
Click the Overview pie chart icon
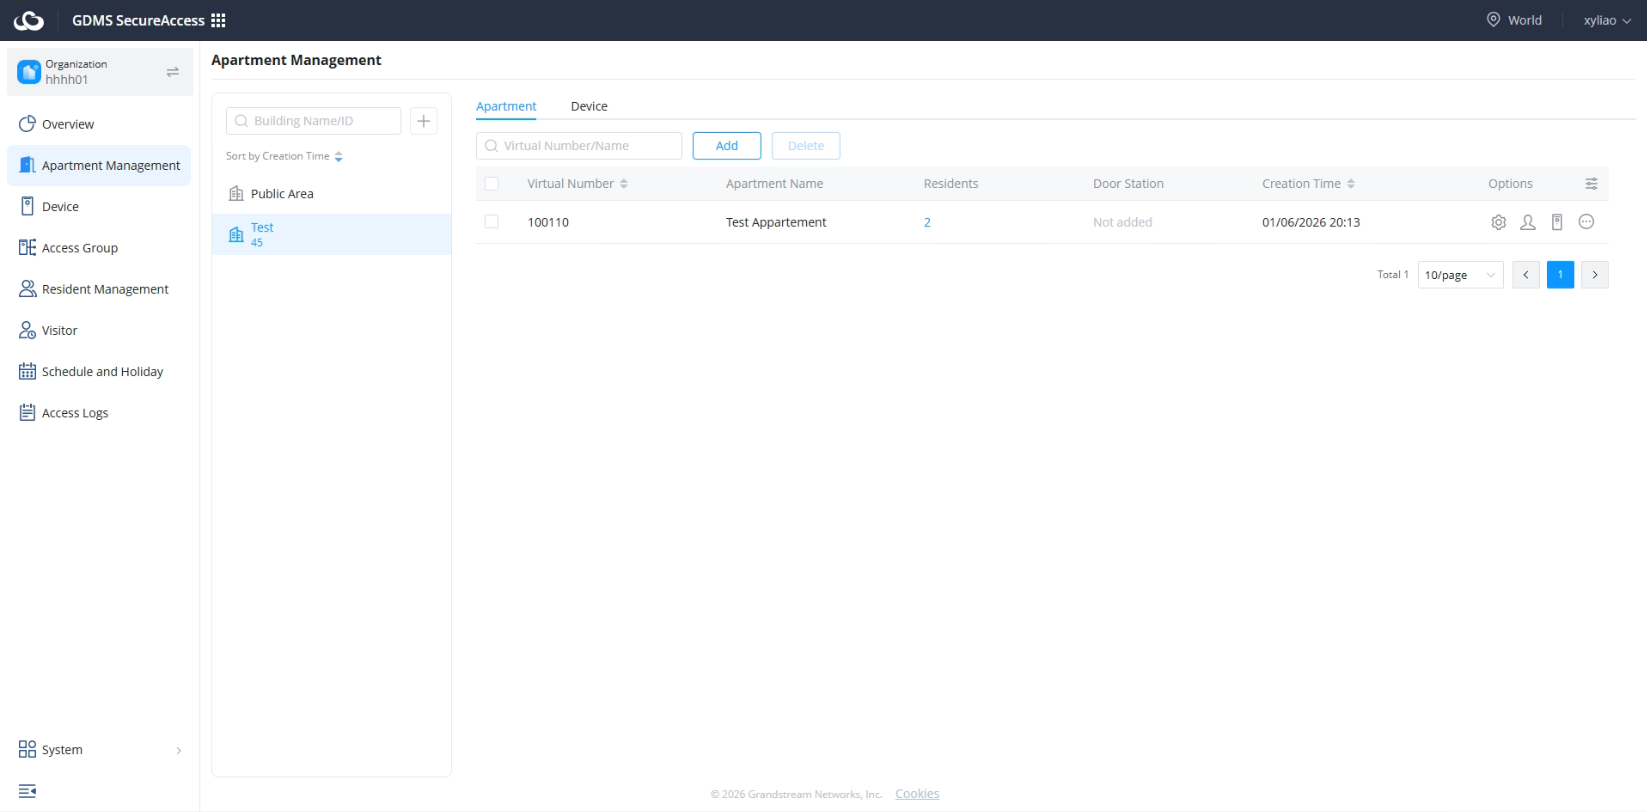click(27, 124)
